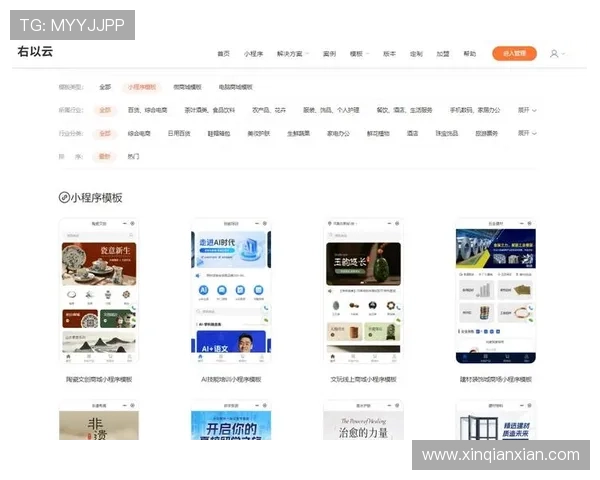This screenshot has height=480, width=600.
Task: Expand the 模板 navigation dropdown
Action: (x=359, y=54)
